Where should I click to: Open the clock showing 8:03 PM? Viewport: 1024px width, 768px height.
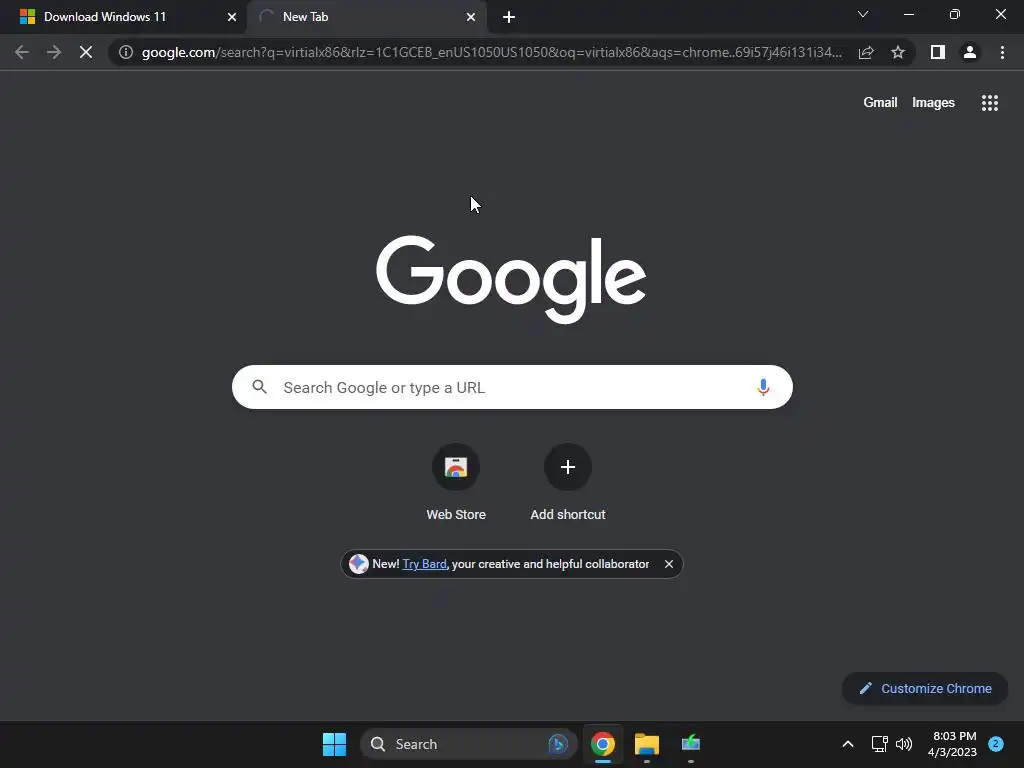pyautogui.click(x=953, y=744)
